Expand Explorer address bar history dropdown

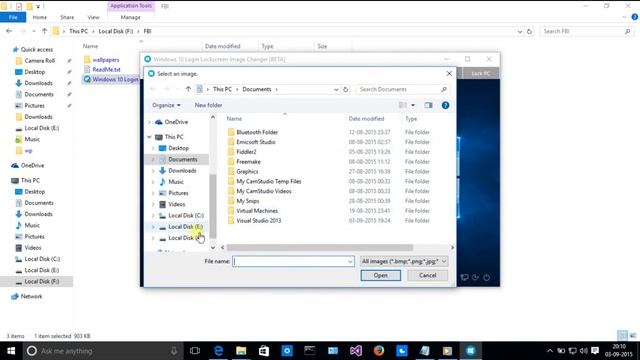coord(520,31)
